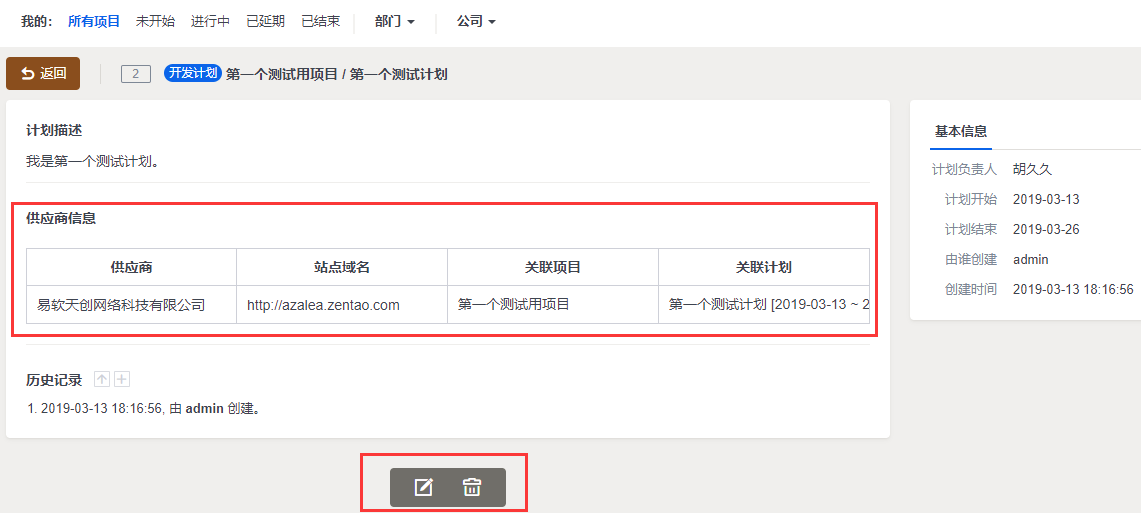This screenshot has width=1141, height=513.
Task: Click the 计划描述 heading
Action: tap(54, 131)
